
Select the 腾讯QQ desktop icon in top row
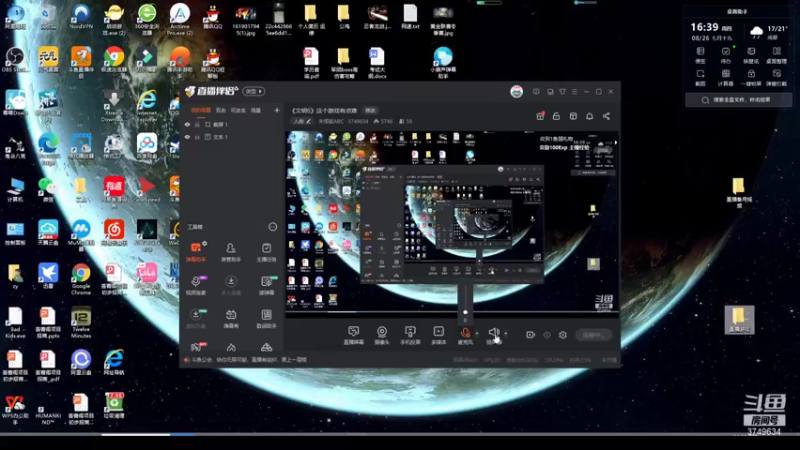pyautogui.click(x=212, y=17)
